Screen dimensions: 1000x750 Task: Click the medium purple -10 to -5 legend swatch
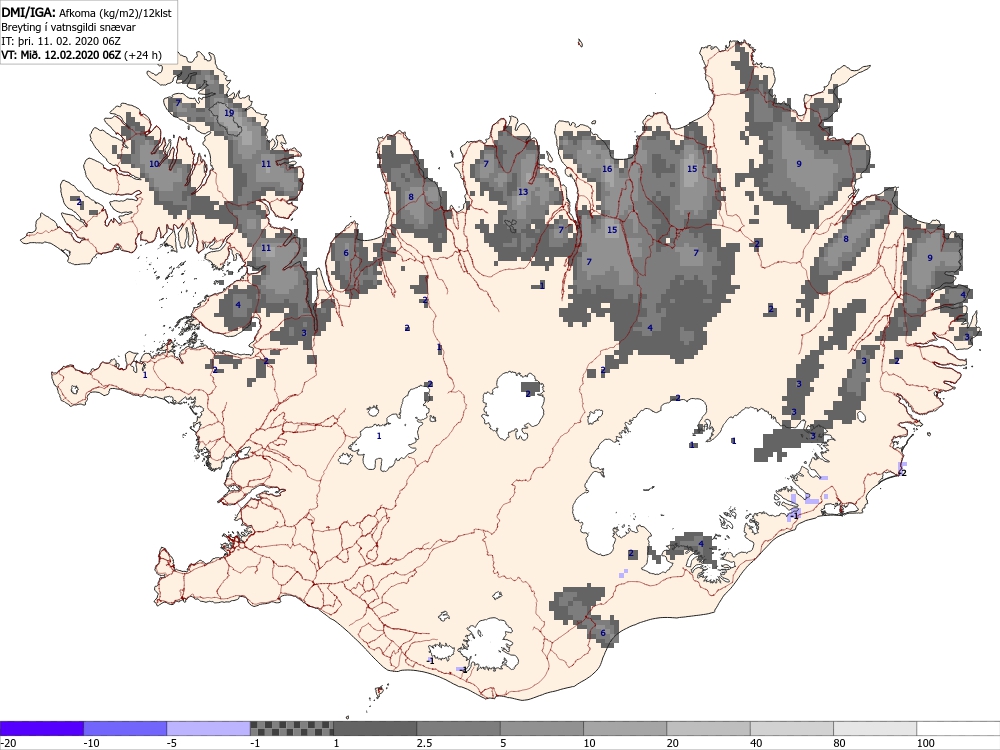(x=125, y=728)
